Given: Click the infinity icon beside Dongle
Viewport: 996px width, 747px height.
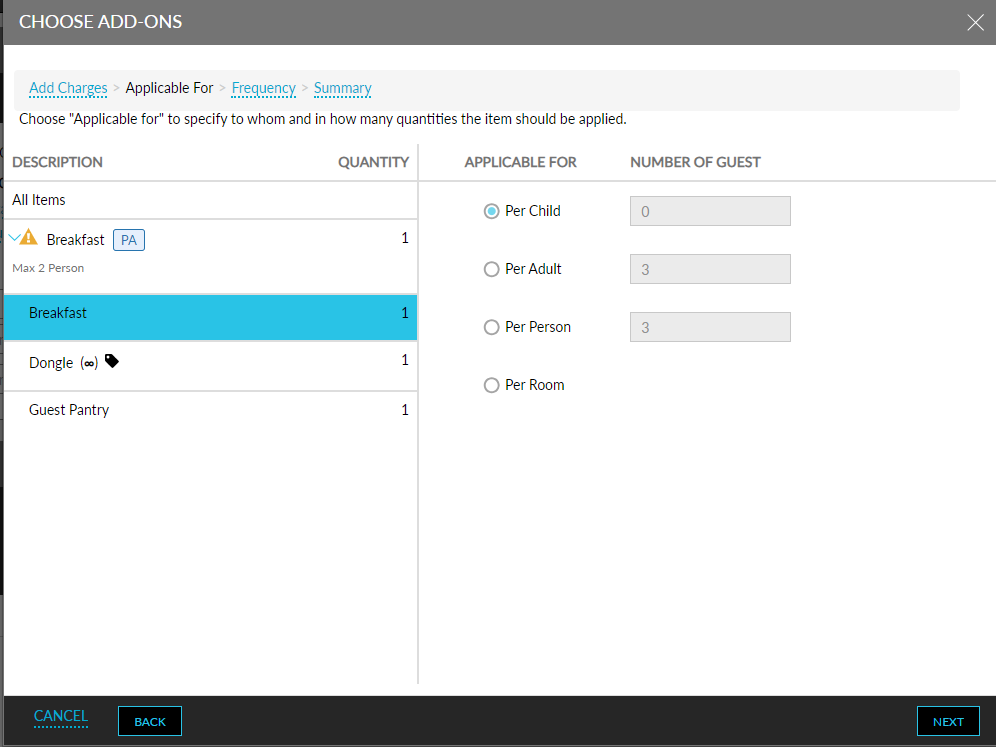Looking at the screenshot, I should 91,362.
